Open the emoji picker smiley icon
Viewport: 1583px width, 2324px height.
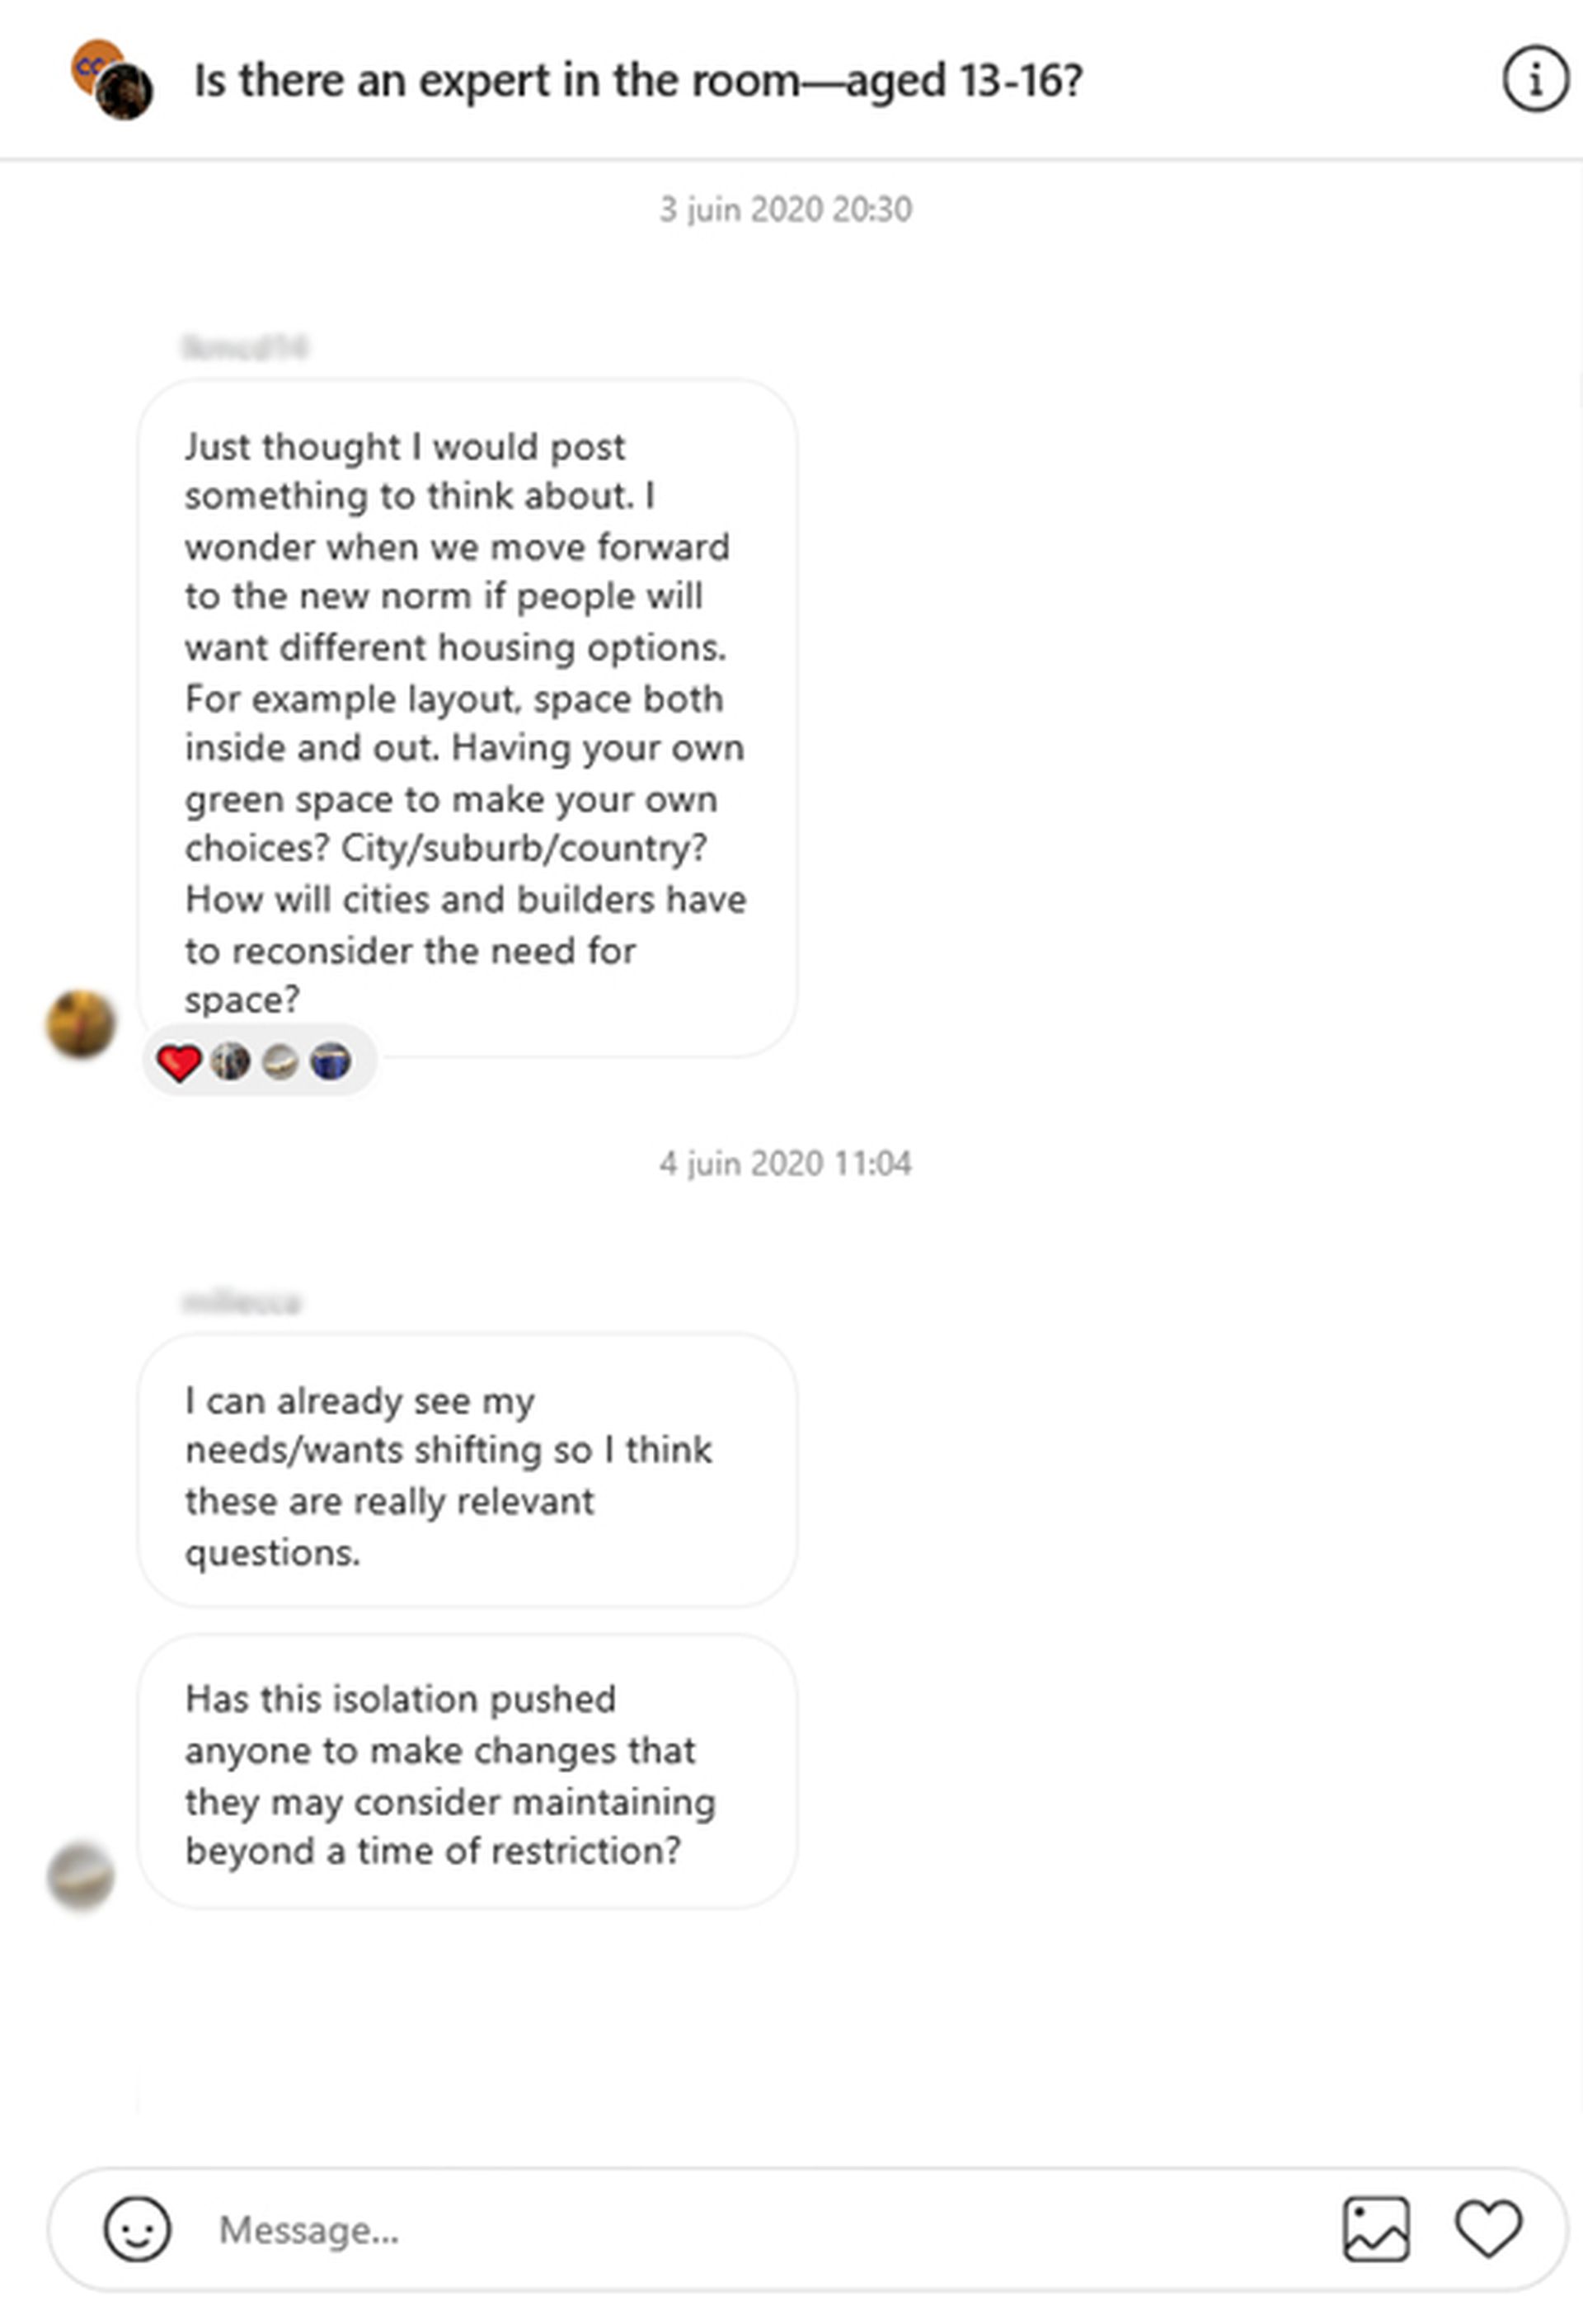[137, 2228]
